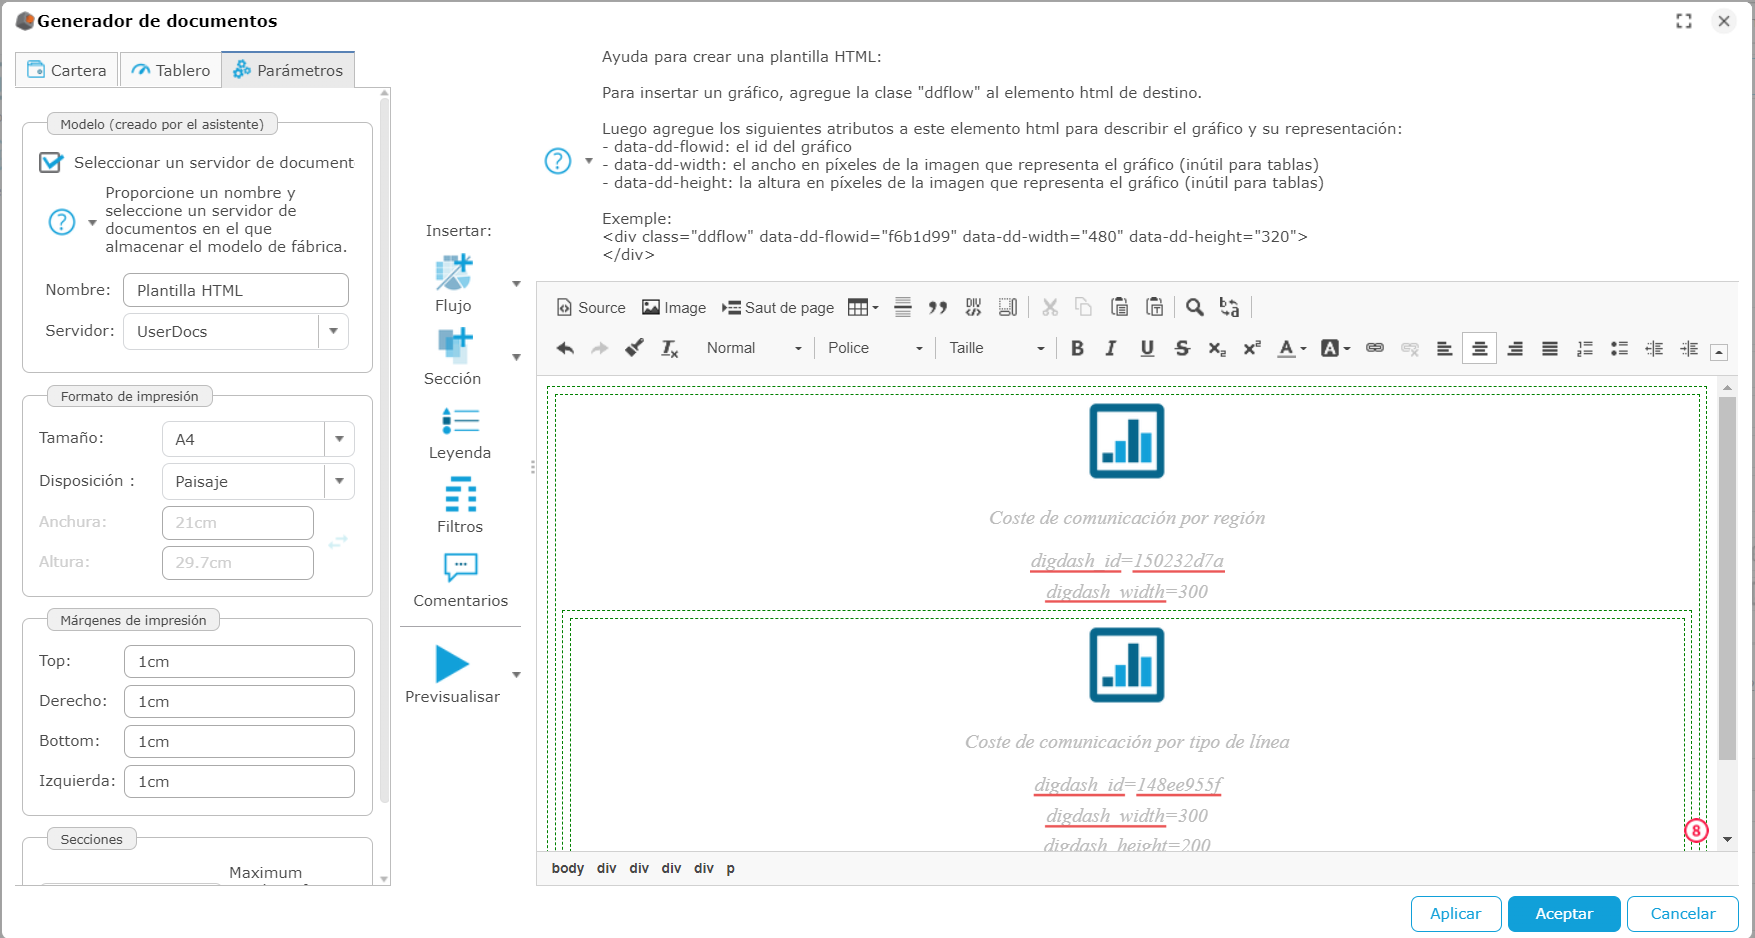Viewport: 1755px width, 938px height.
Task: Switch to the Tablero tab
Action: pos(171,70)
